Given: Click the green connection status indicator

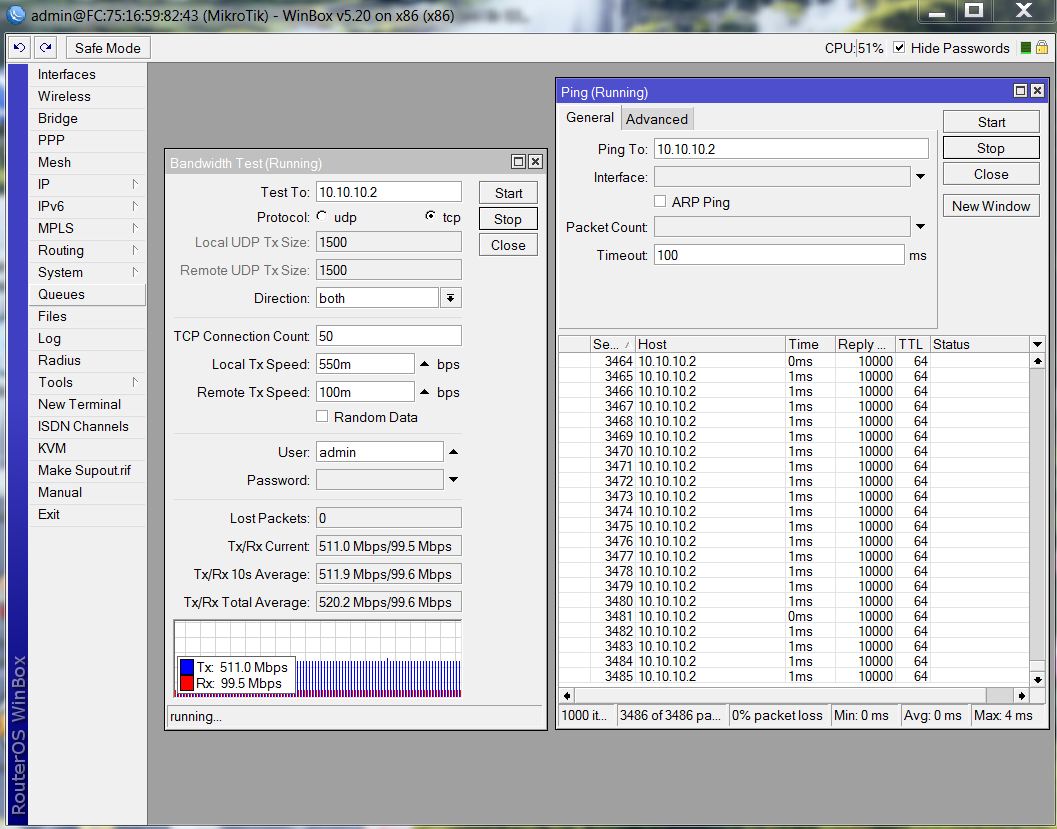Looking at the screenshot, I should click(1026, 48).
